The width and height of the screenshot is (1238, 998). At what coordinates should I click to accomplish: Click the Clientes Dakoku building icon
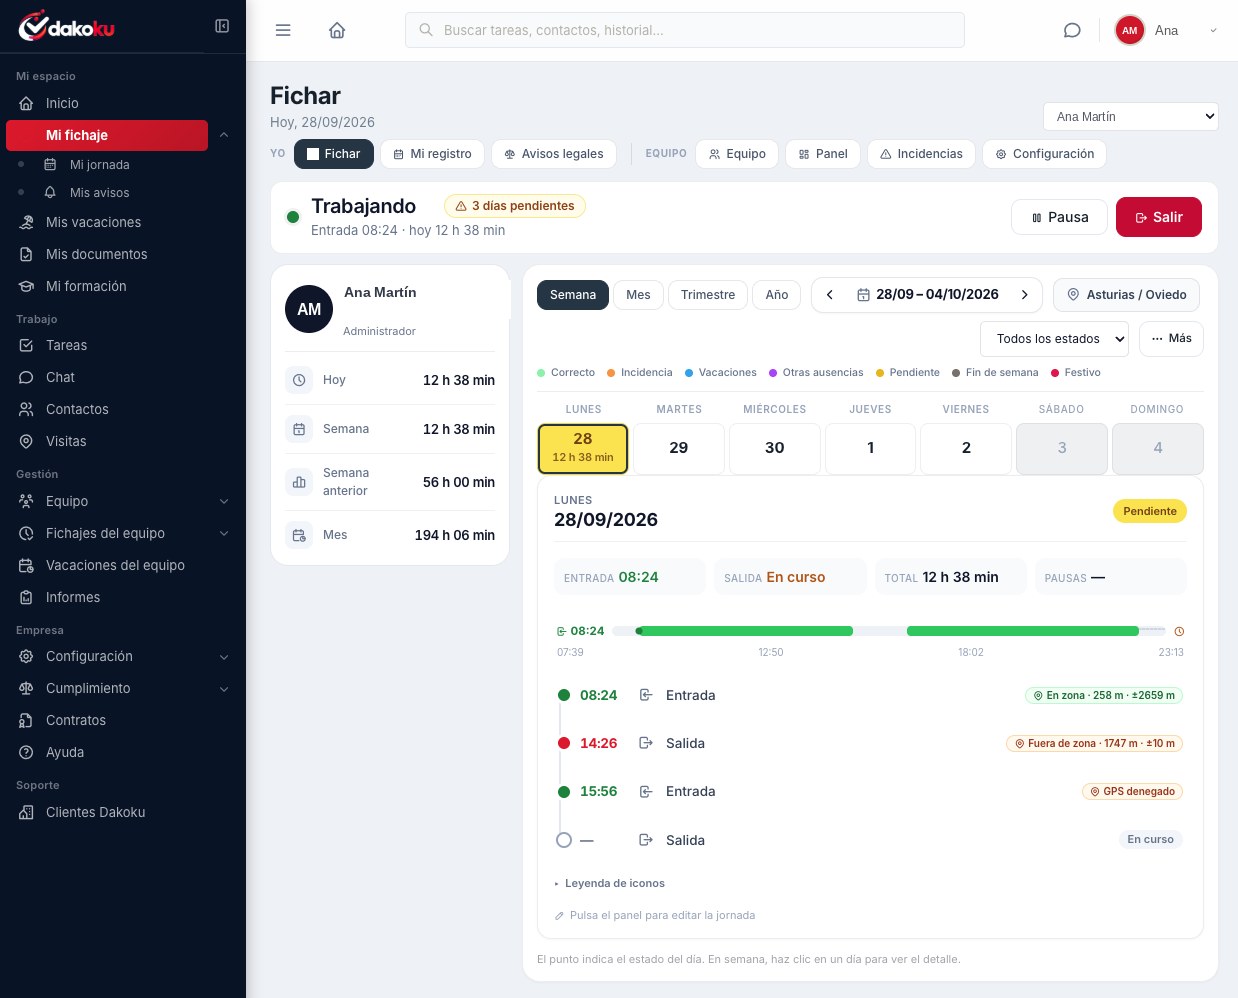[27, 812]
